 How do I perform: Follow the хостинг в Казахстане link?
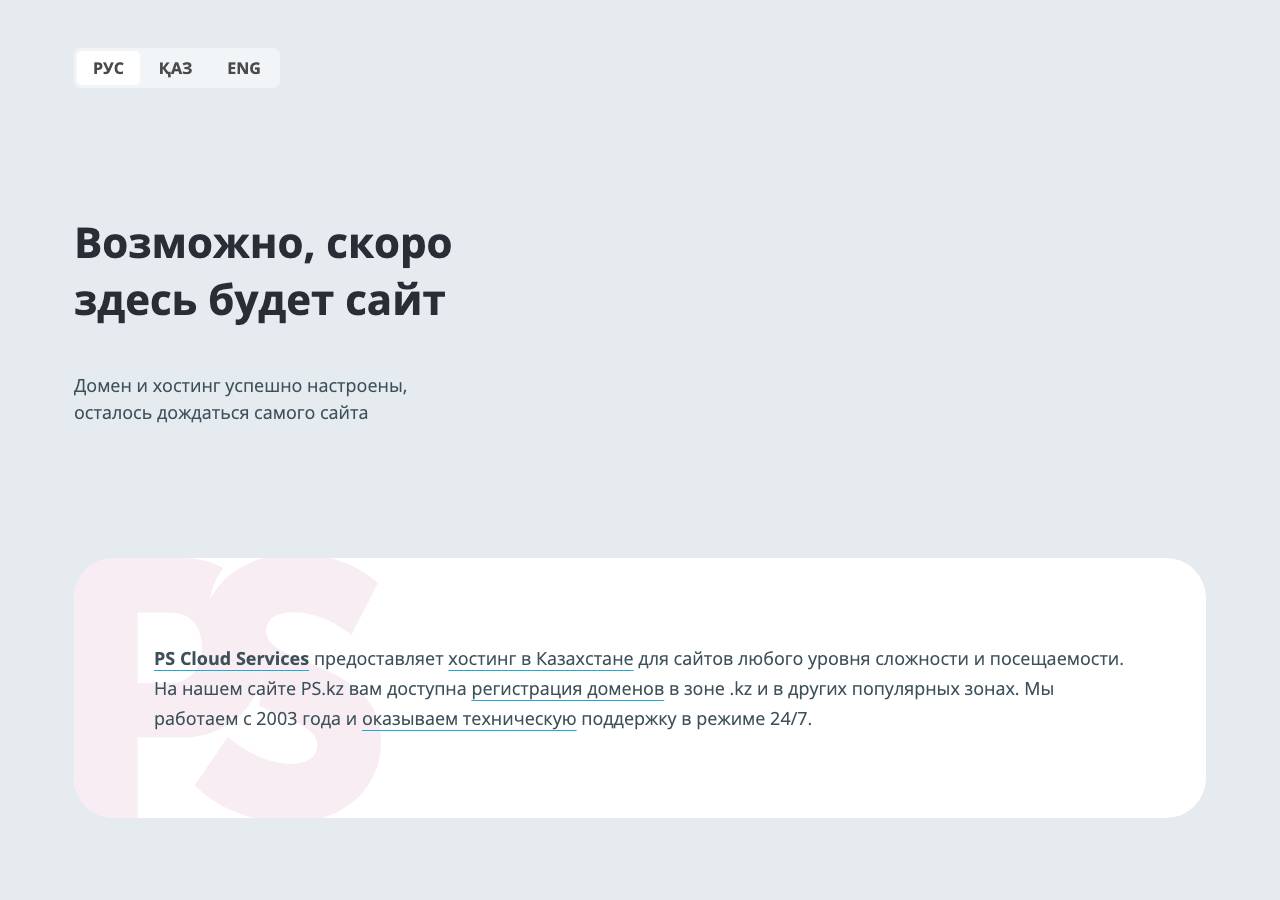[540, 659]
